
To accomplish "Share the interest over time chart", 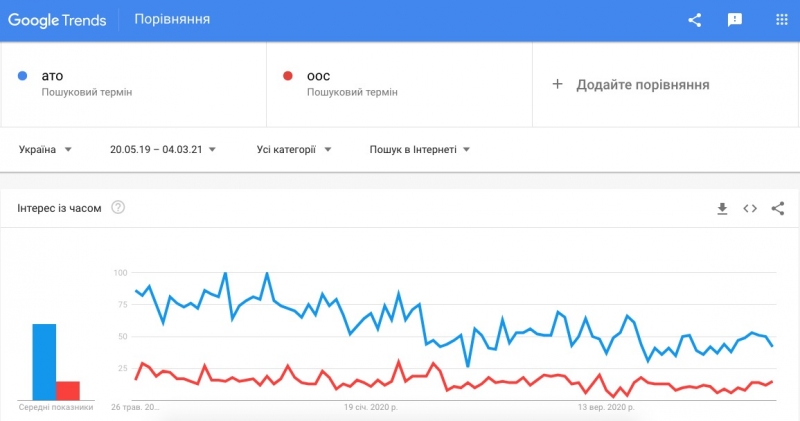I will [x=778, y=208].
